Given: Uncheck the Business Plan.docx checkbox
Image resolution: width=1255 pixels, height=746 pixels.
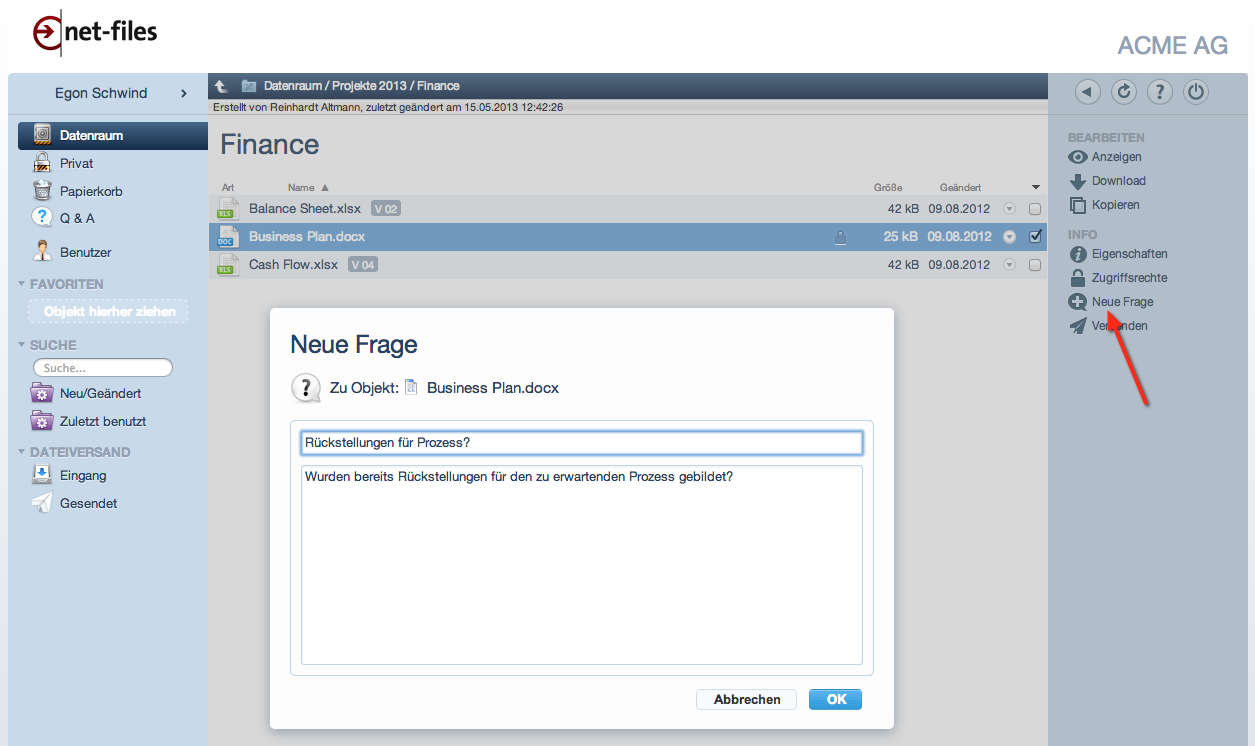Looking at the screenshot, I should [x=1035, y=237].
